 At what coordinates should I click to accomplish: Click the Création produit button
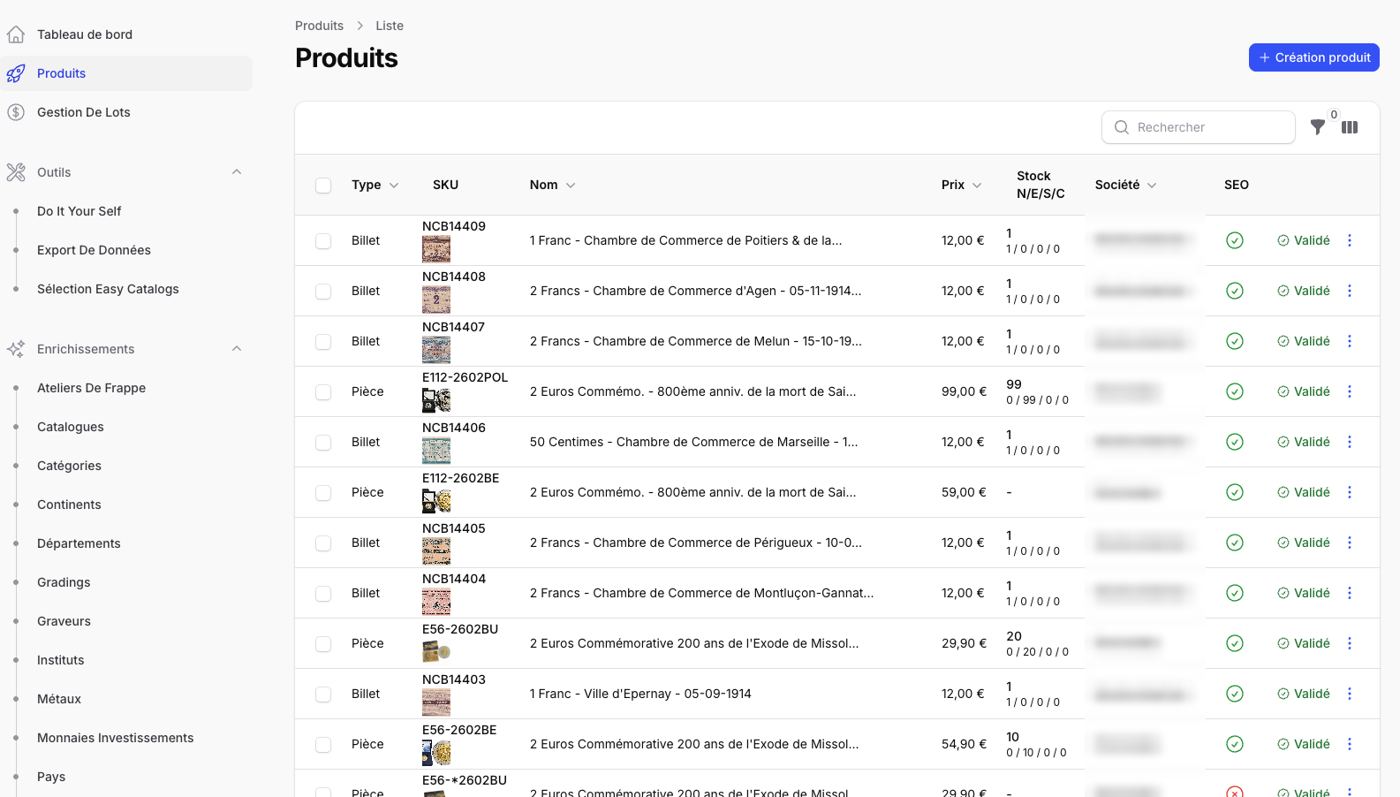[1314, 57]
